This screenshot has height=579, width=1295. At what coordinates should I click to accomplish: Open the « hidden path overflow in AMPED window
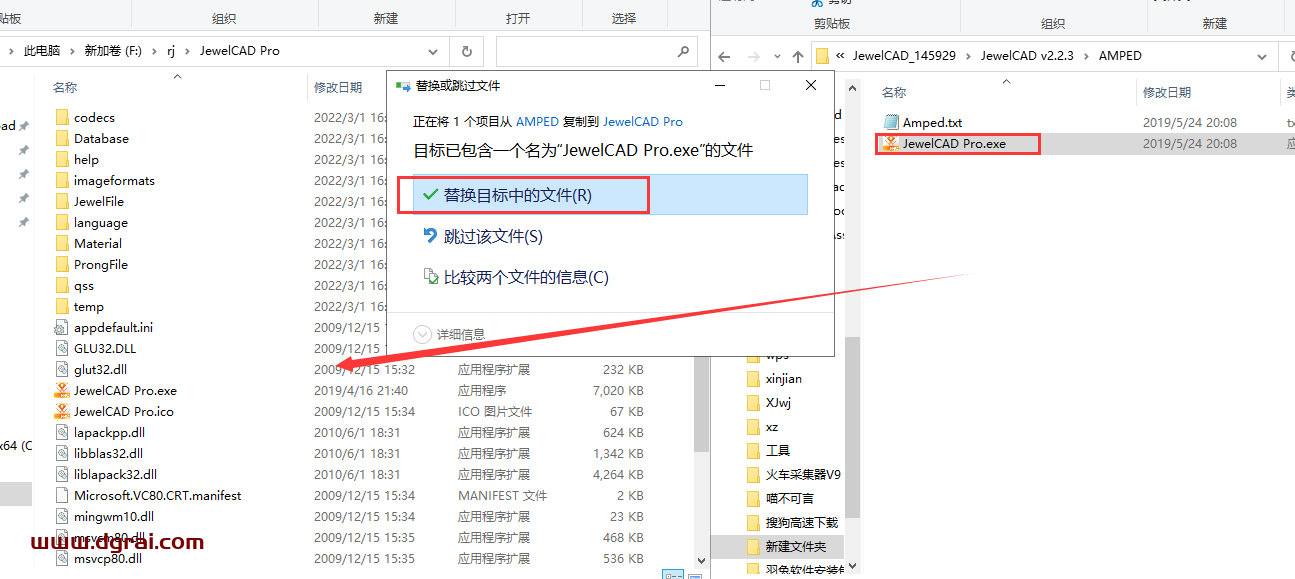click(841, 56)
